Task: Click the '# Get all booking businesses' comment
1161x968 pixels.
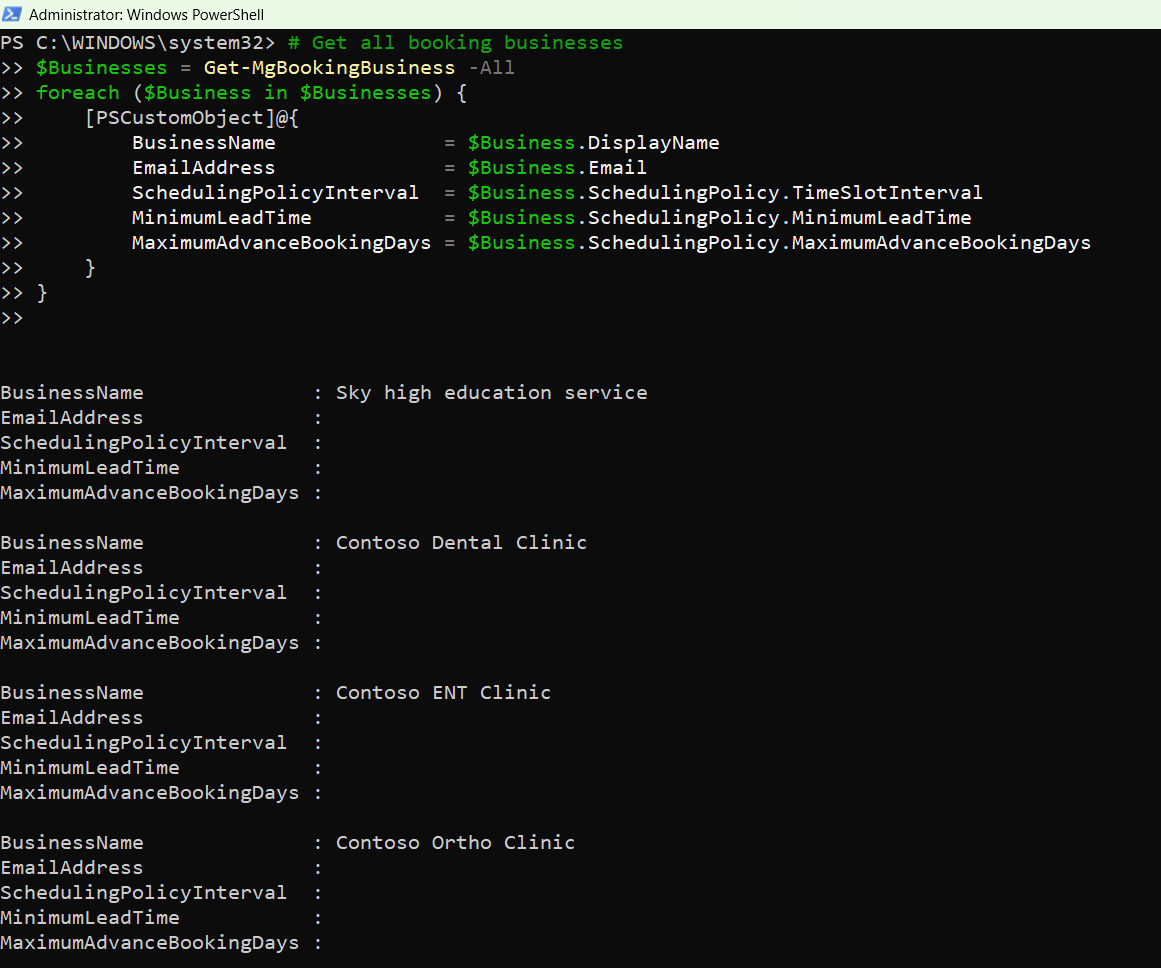Action: 455,43
